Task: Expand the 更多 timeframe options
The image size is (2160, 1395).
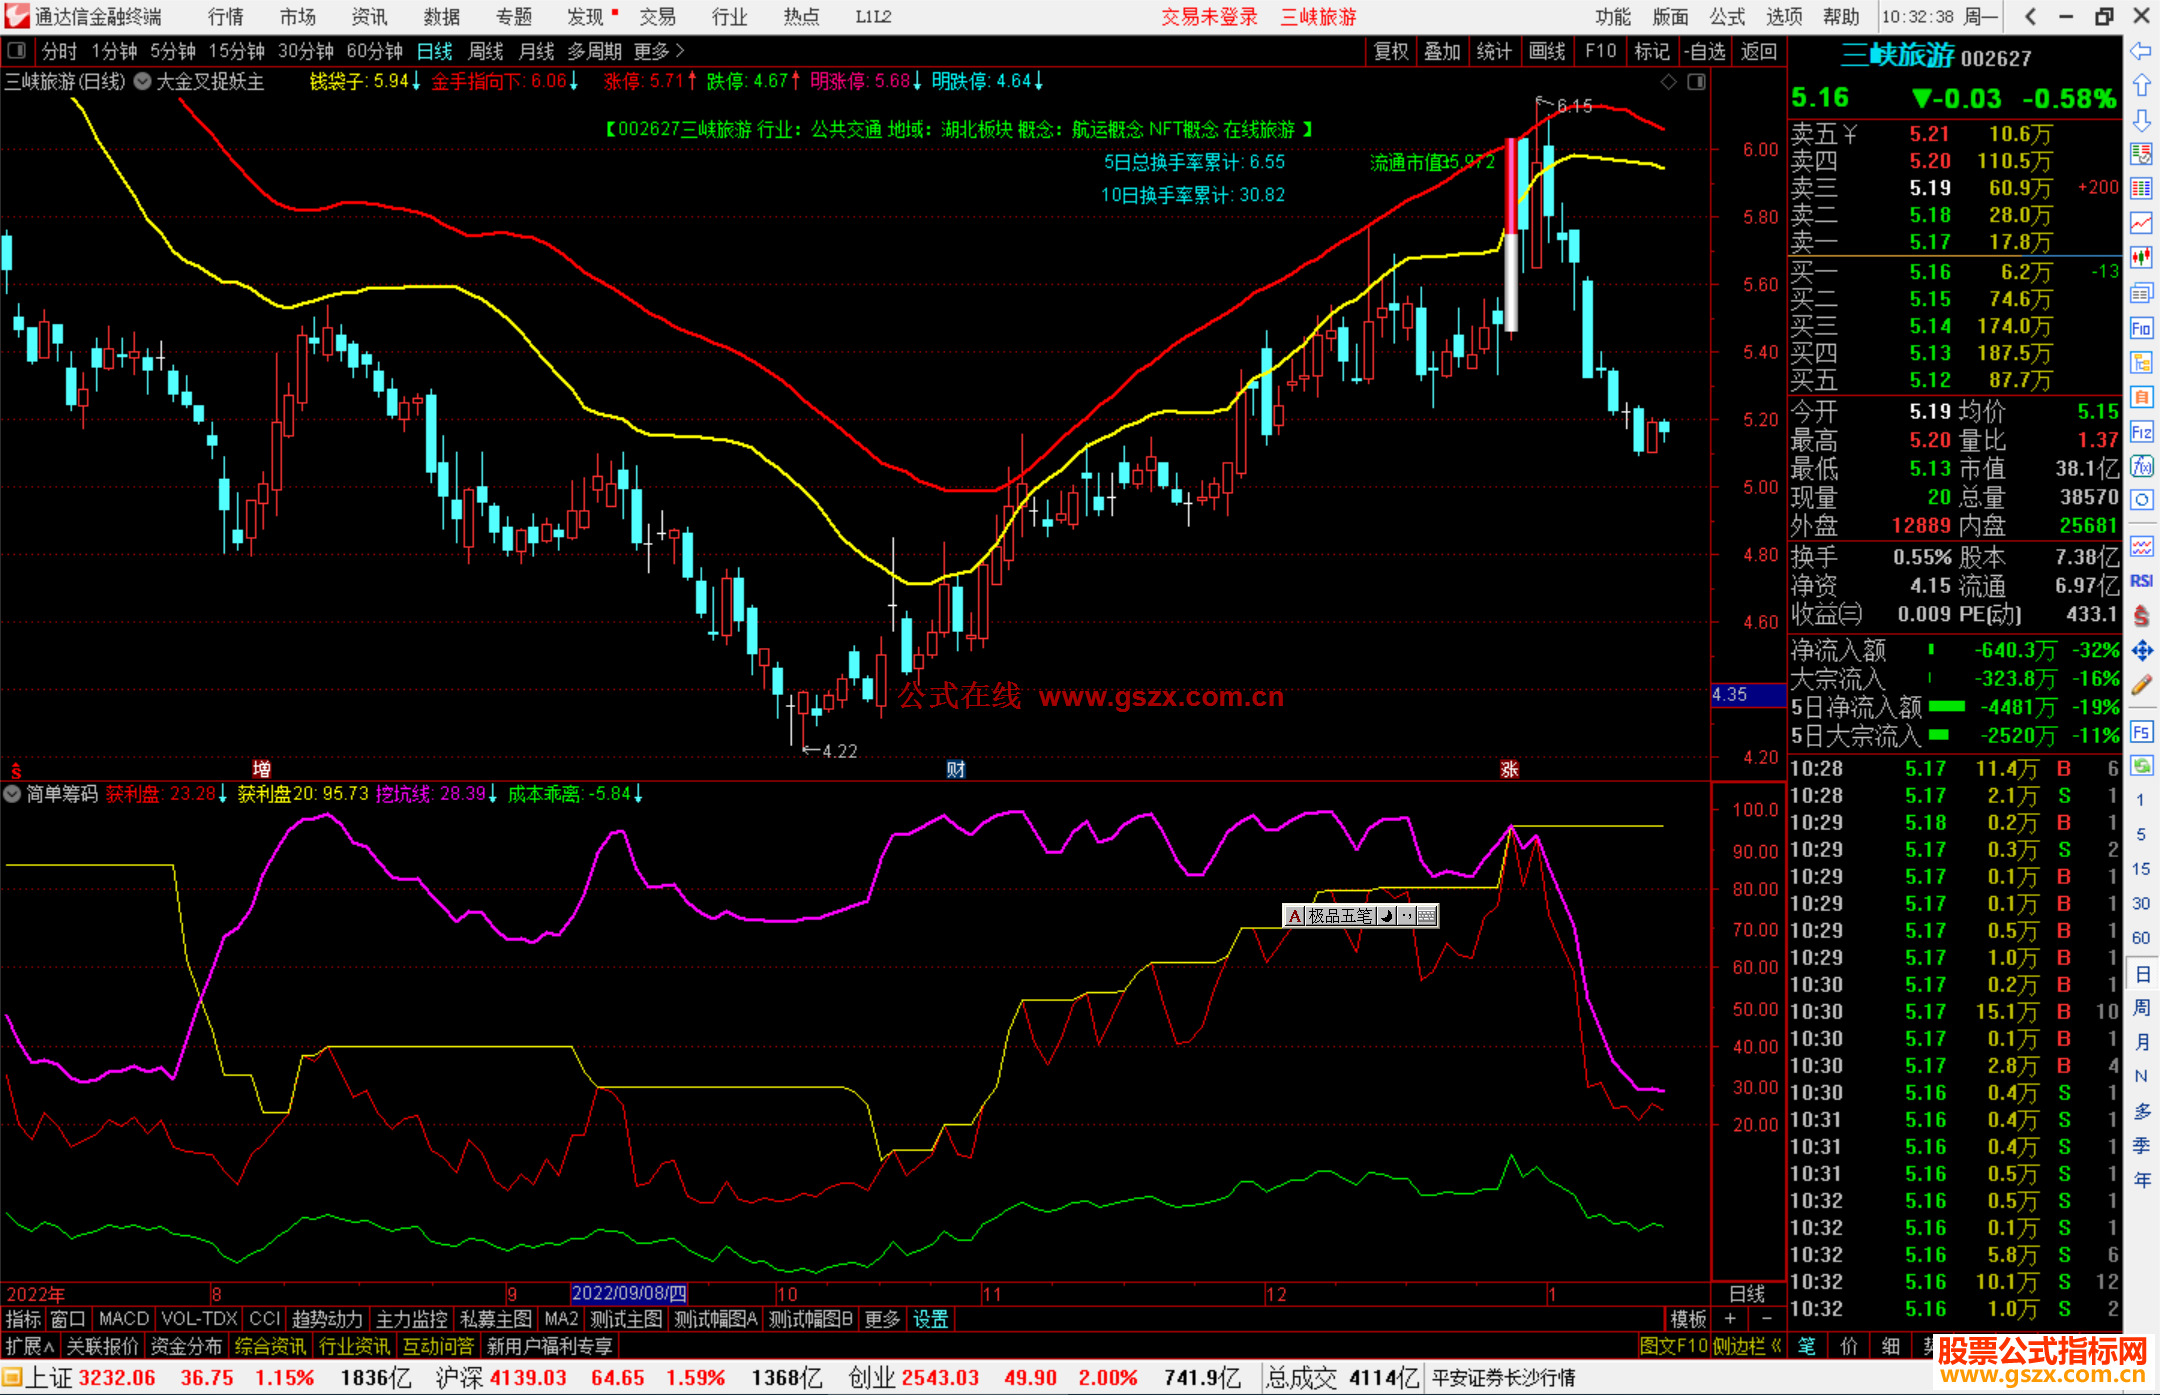Action: tap(659, 51)
